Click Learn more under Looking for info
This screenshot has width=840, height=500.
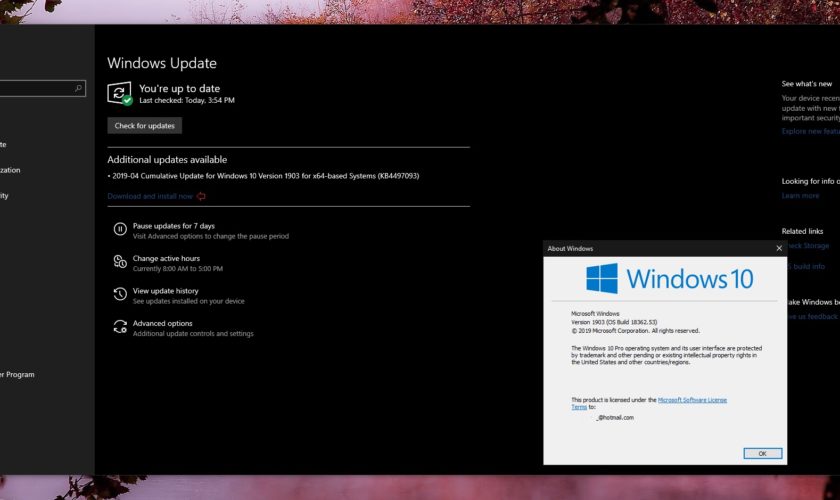point(800,196)
